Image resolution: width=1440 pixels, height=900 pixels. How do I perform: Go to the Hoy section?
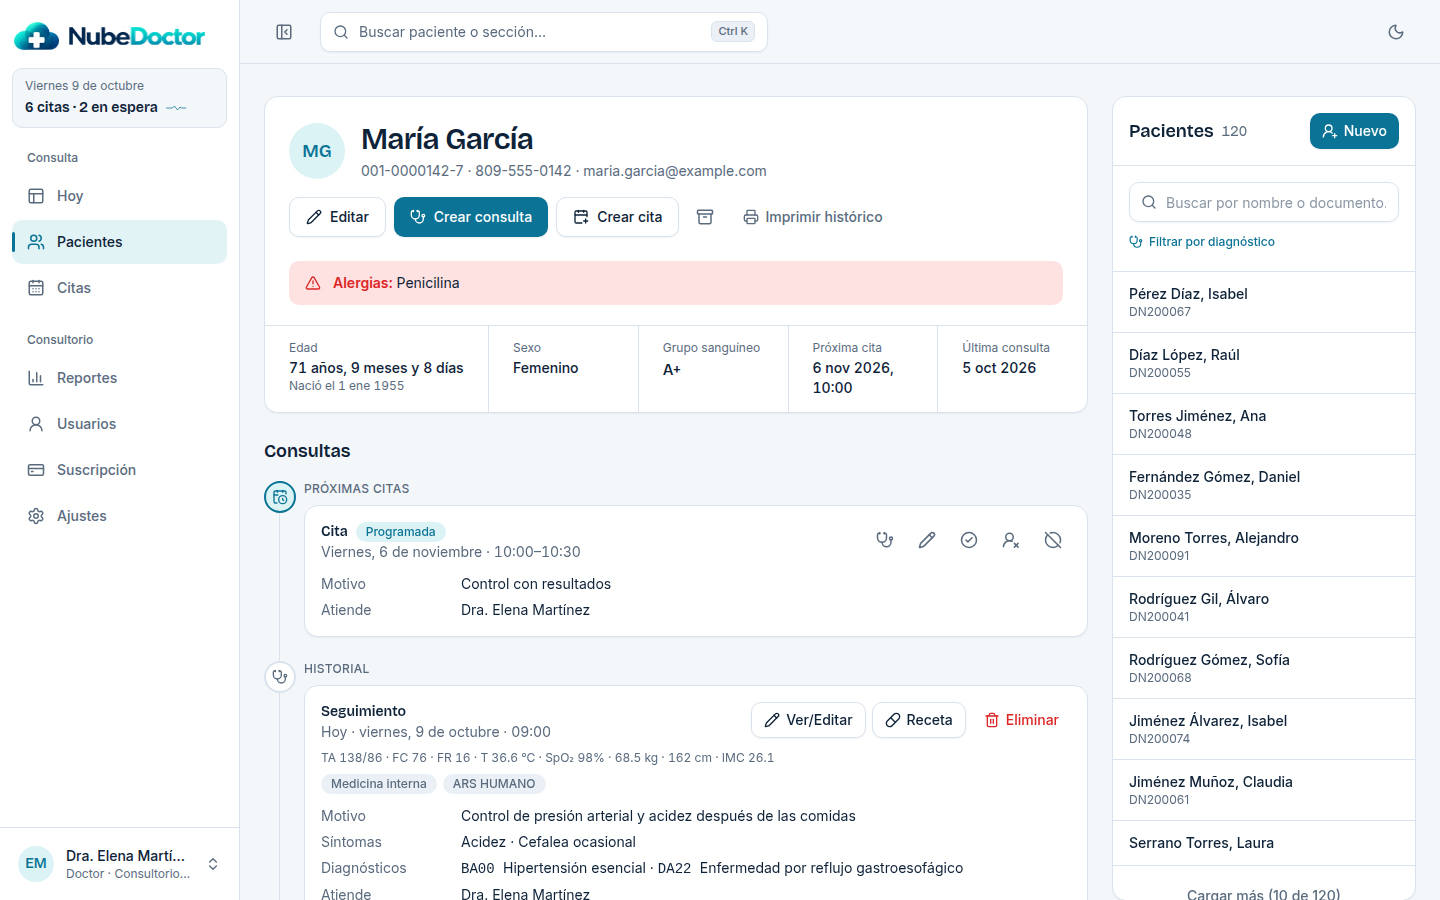[120, 196]
